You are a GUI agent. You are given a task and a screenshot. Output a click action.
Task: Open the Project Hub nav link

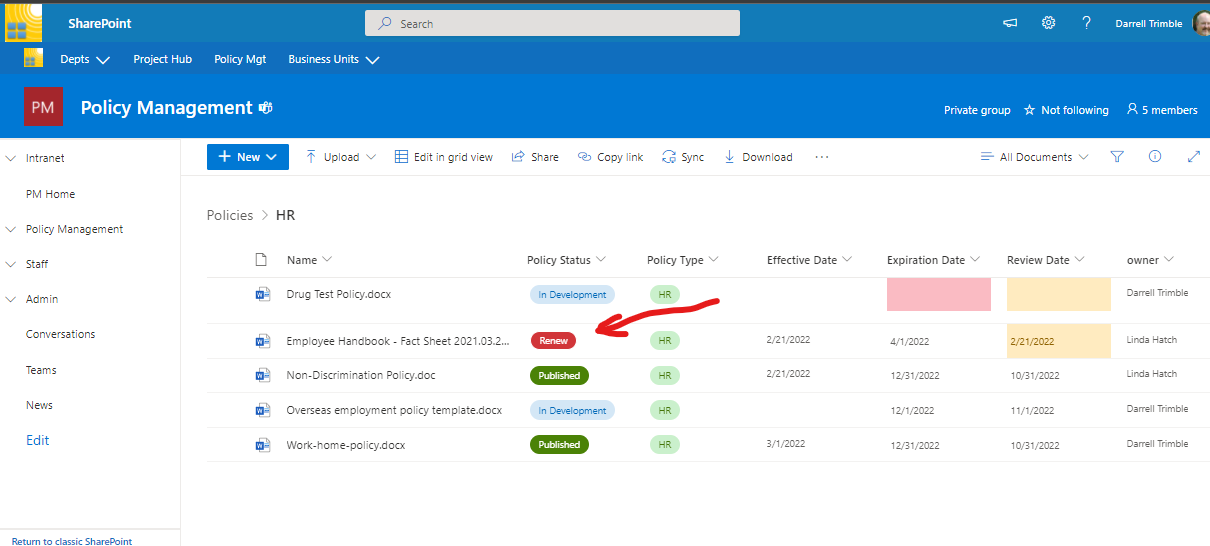tap(163, 59)
